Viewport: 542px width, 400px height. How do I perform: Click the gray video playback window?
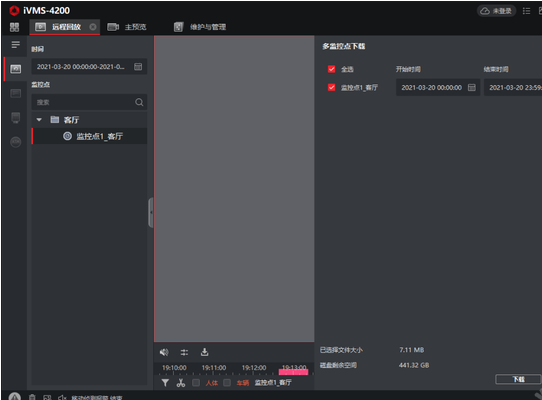click(234, 189)
